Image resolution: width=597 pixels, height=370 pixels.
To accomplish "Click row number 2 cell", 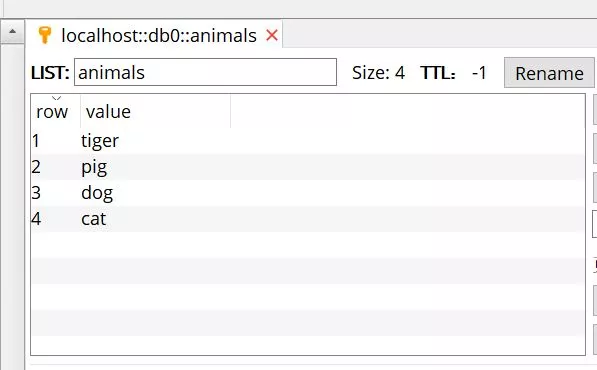I will pyautogui.click(x=36, y=167).
